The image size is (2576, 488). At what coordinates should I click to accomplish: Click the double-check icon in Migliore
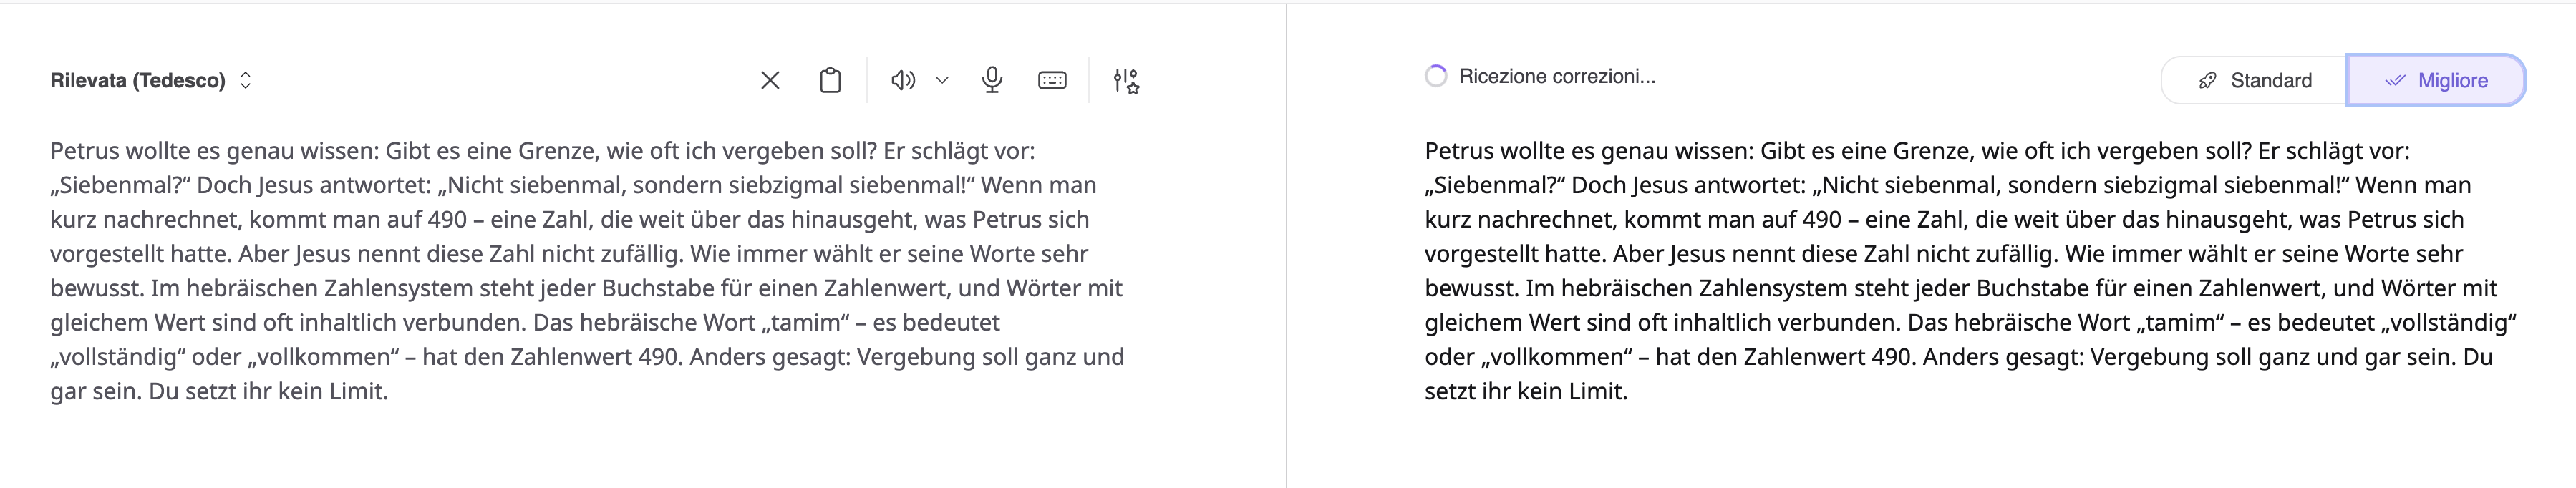pos(2395,81)
